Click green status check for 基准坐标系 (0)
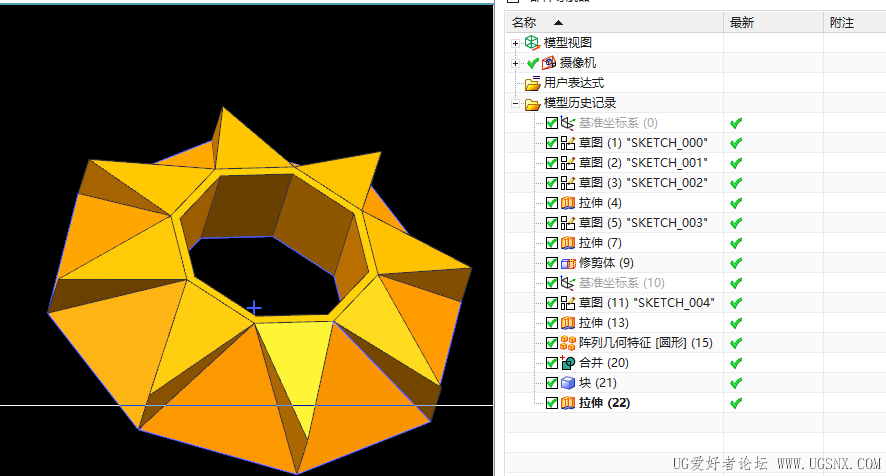This screenshot has height=476, width=886. pos(736,123)
